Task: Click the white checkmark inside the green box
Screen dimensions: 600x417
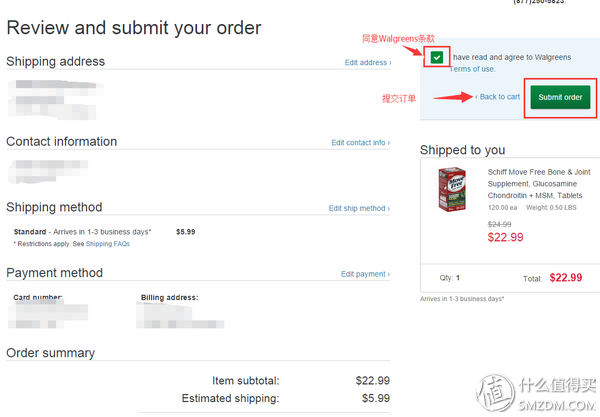Action: pos(437,58)
